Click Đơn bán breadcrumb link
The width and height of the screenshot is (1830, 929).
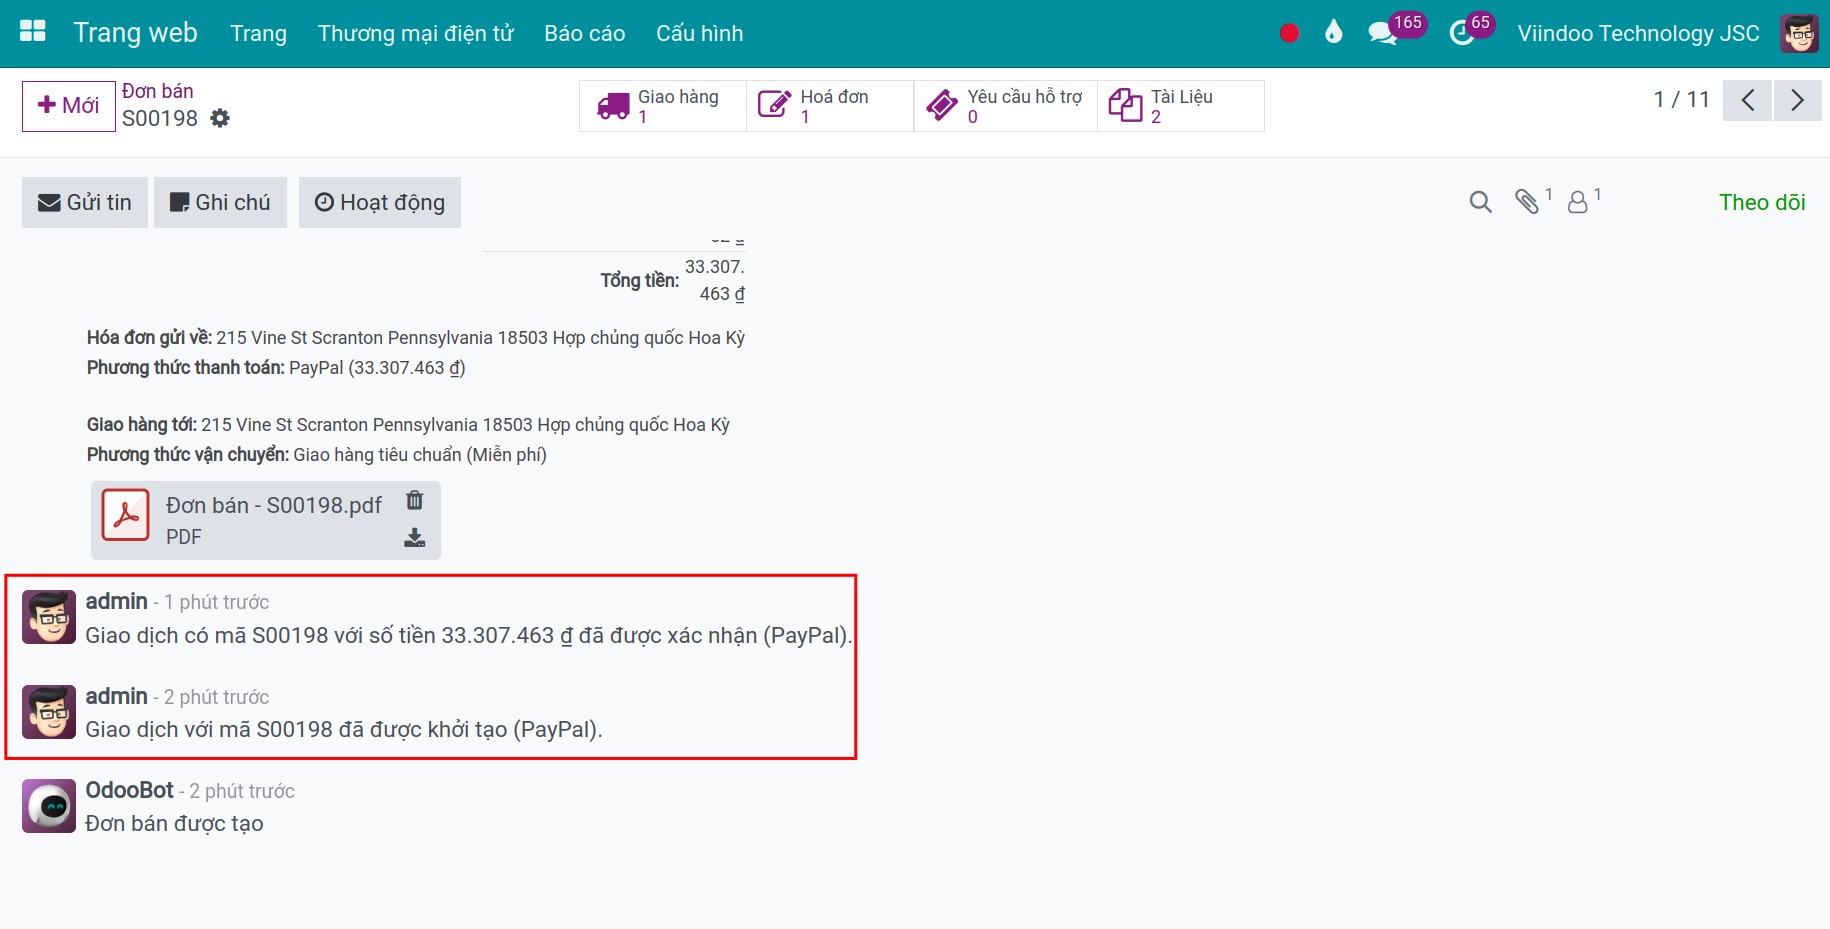(x=157, y=91)
